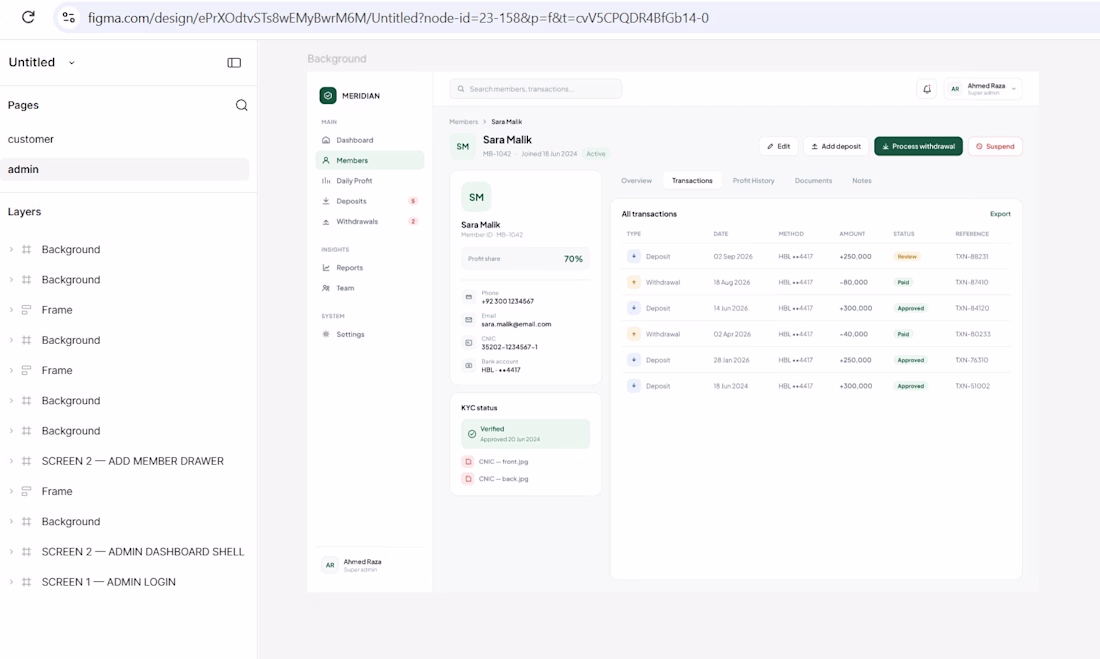This screenshot has width=1100, height=659.
Task: Click the Members breadcrumb link
Action: (x=464, y=122)
